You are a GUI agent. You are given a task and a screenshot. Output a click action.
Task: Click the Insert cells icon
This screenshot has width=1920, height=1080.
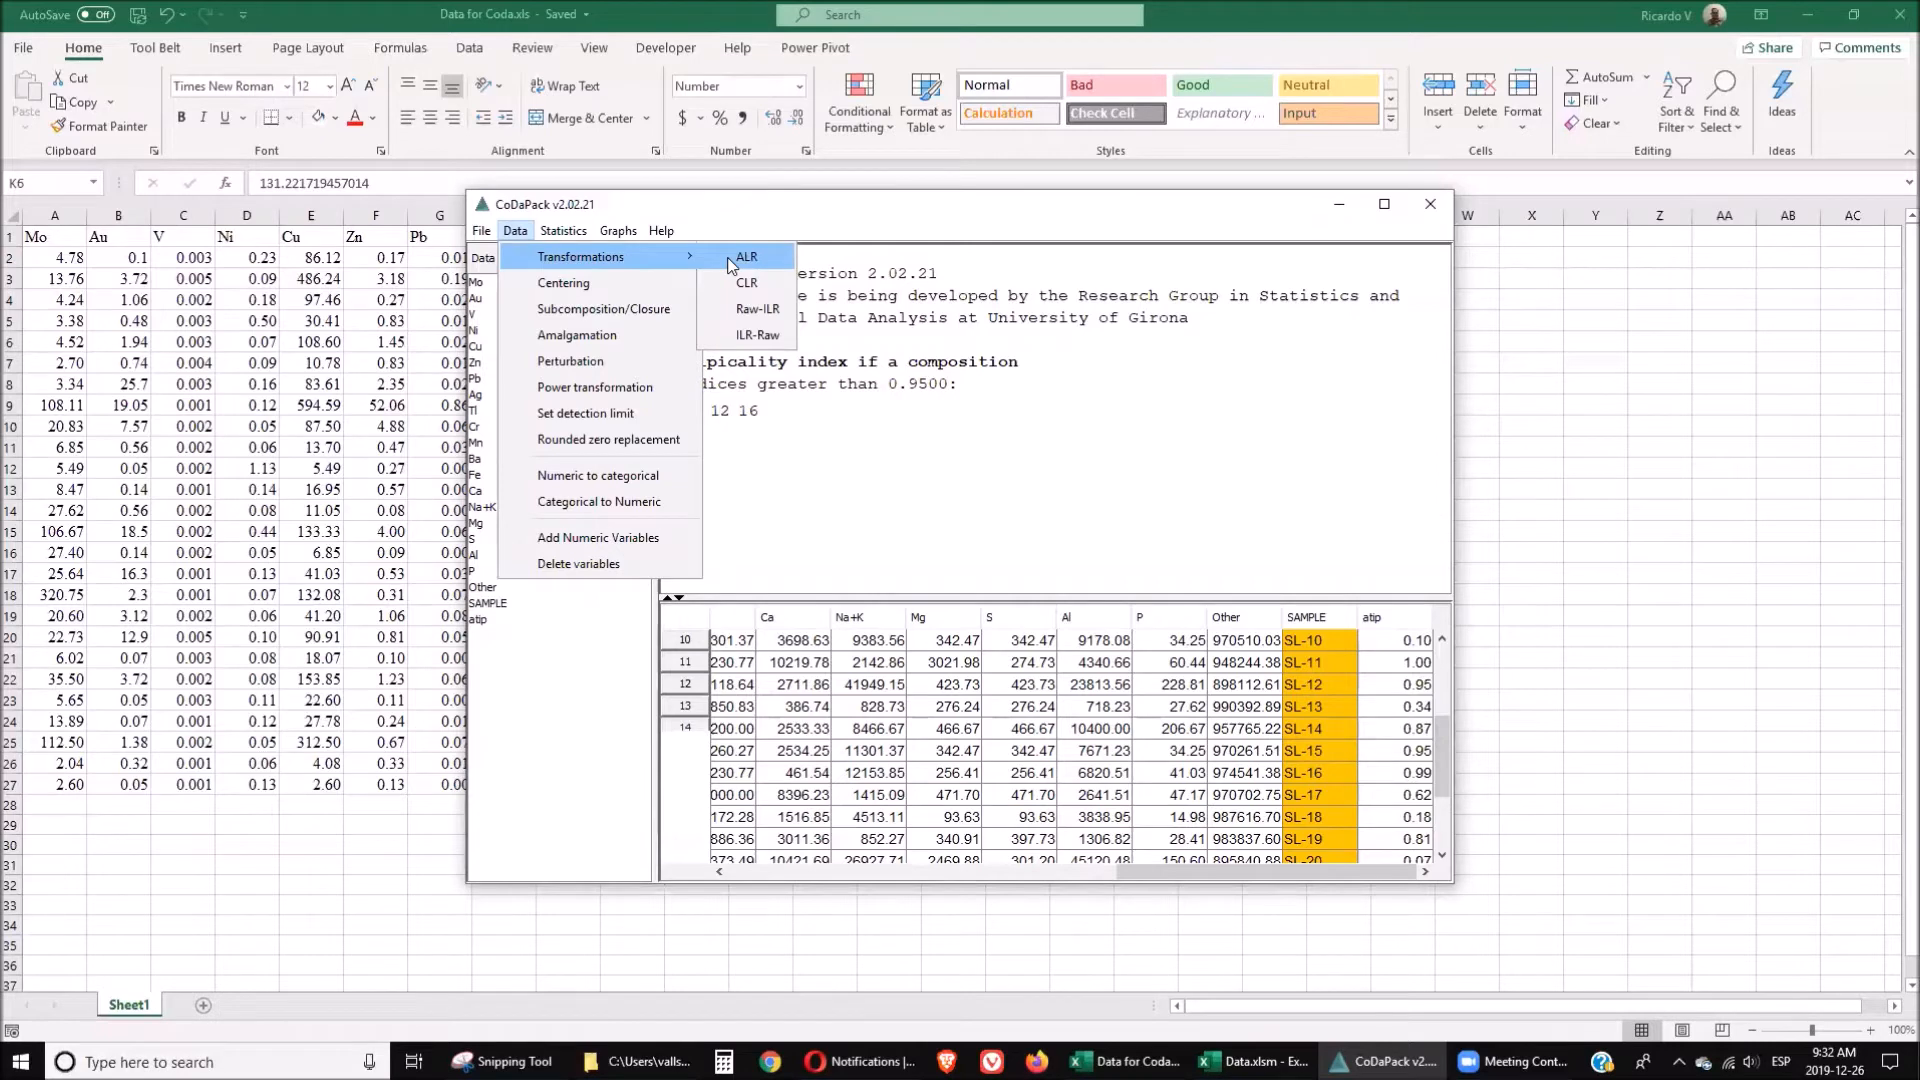click(x=1438, y=85)
